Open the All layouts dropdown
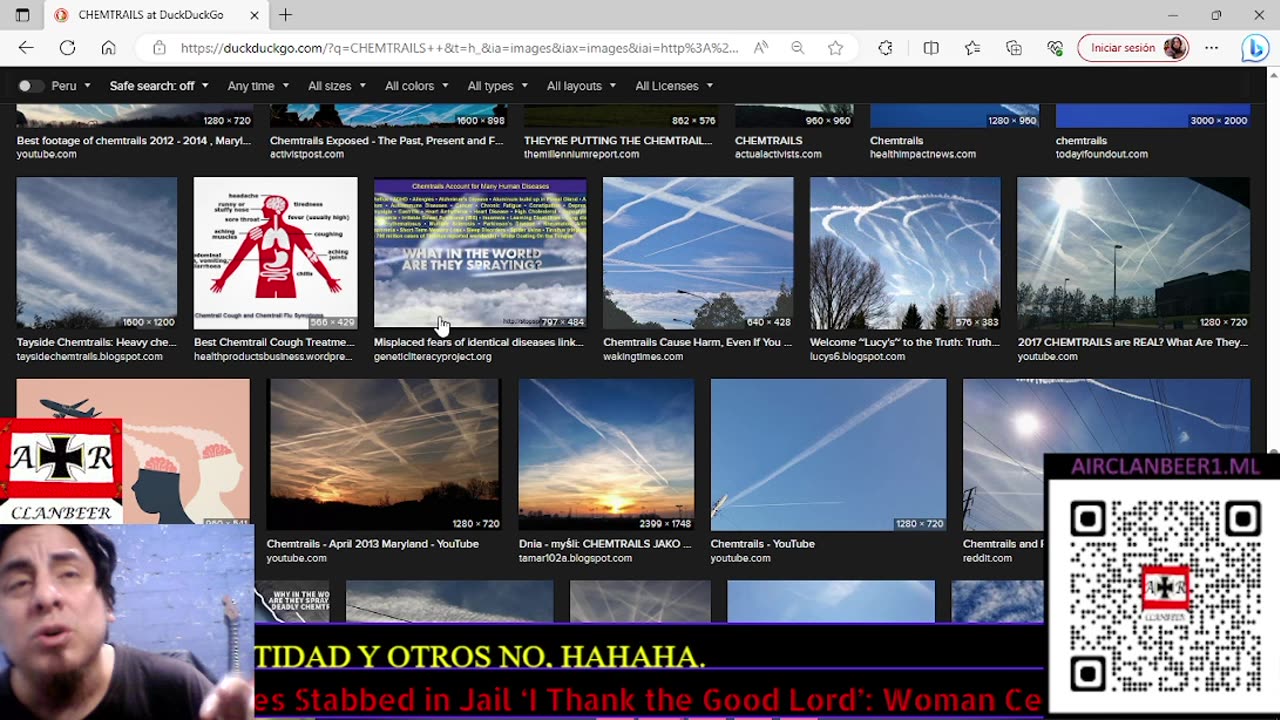The image size is (1280, 720). pyautogui.click(x=581, y=86)
